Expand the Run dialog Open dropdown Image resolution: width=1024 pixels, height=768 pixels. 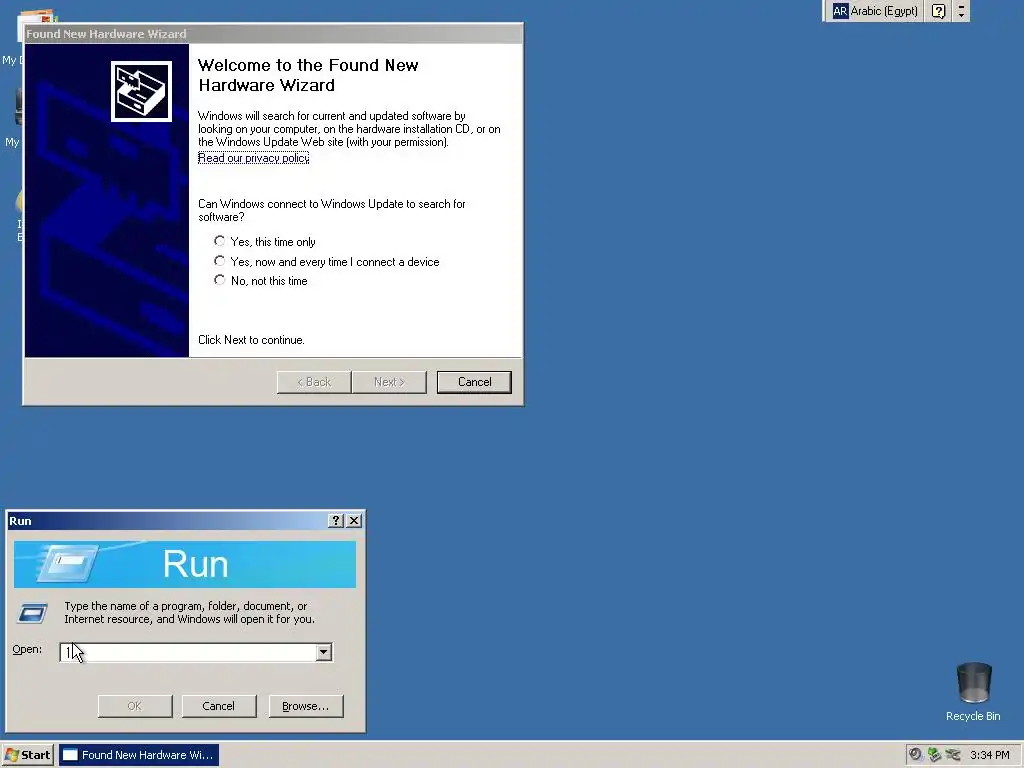[x=324, y=652]
